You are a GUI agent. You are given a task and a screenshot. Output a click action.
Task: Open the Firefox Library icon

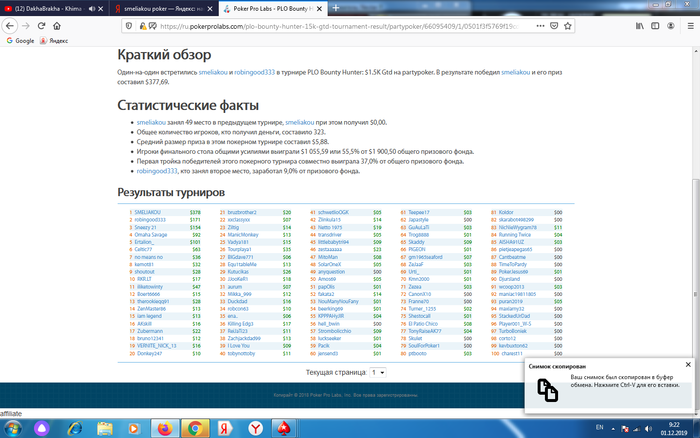640,26
